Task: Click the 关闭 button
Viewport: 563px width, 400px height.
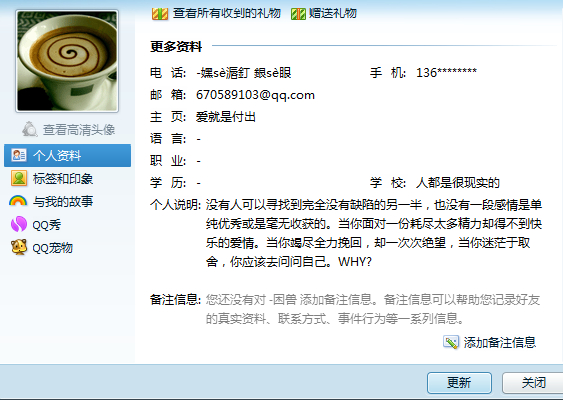Action: pos(533,383)
